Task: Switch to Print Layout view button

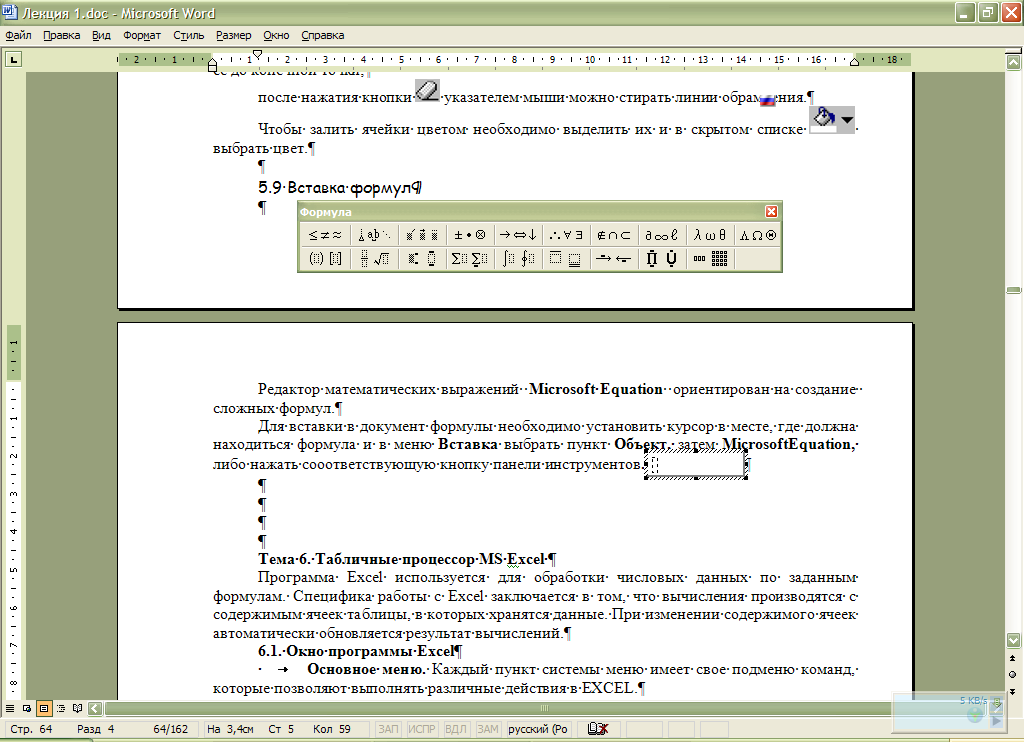Action: pyautogui.click(x=44, y=708)
